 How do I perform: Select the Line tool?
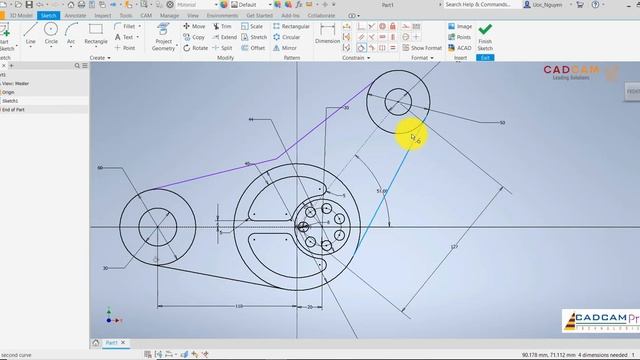(30, 33)
